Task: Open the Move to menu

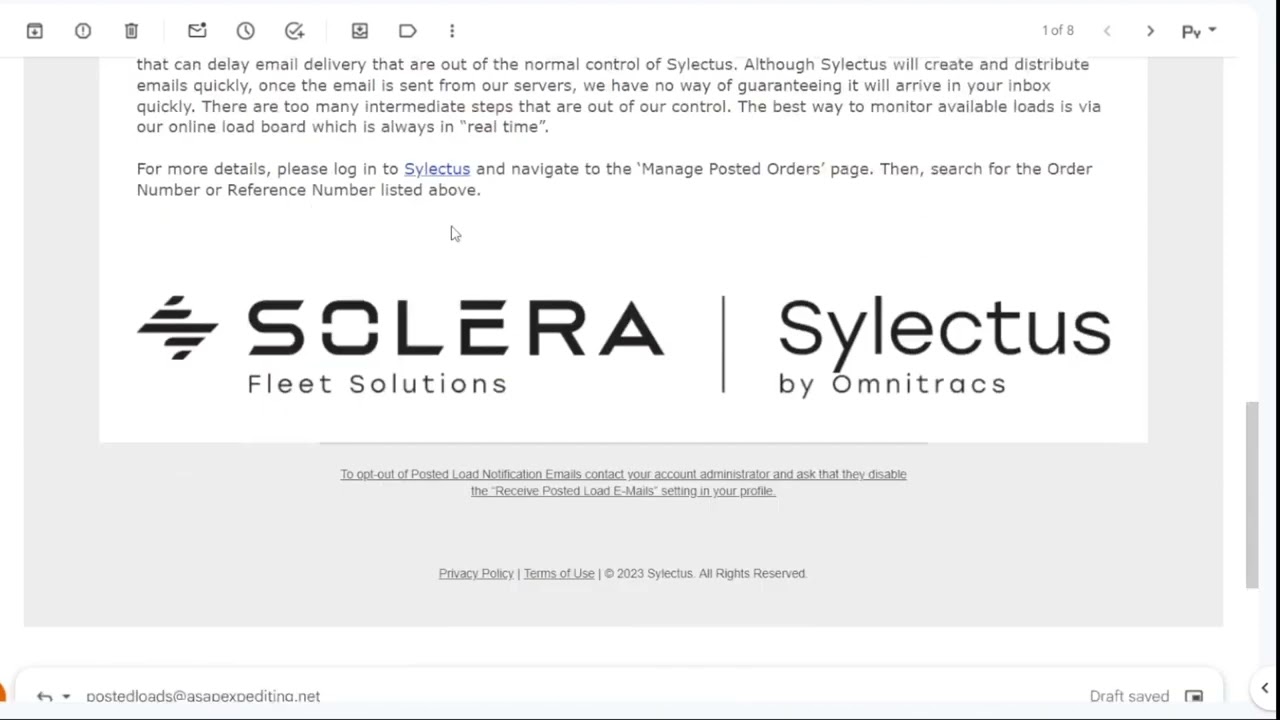Action: [360, 31]
